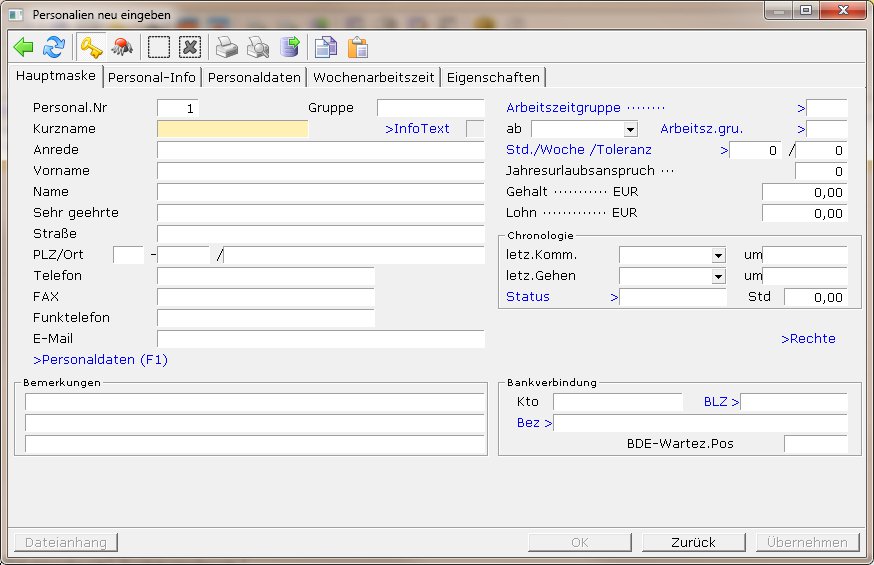Switch to the Personal-Info tab
Screen dimensions: 874x565
tap(152, 77)
